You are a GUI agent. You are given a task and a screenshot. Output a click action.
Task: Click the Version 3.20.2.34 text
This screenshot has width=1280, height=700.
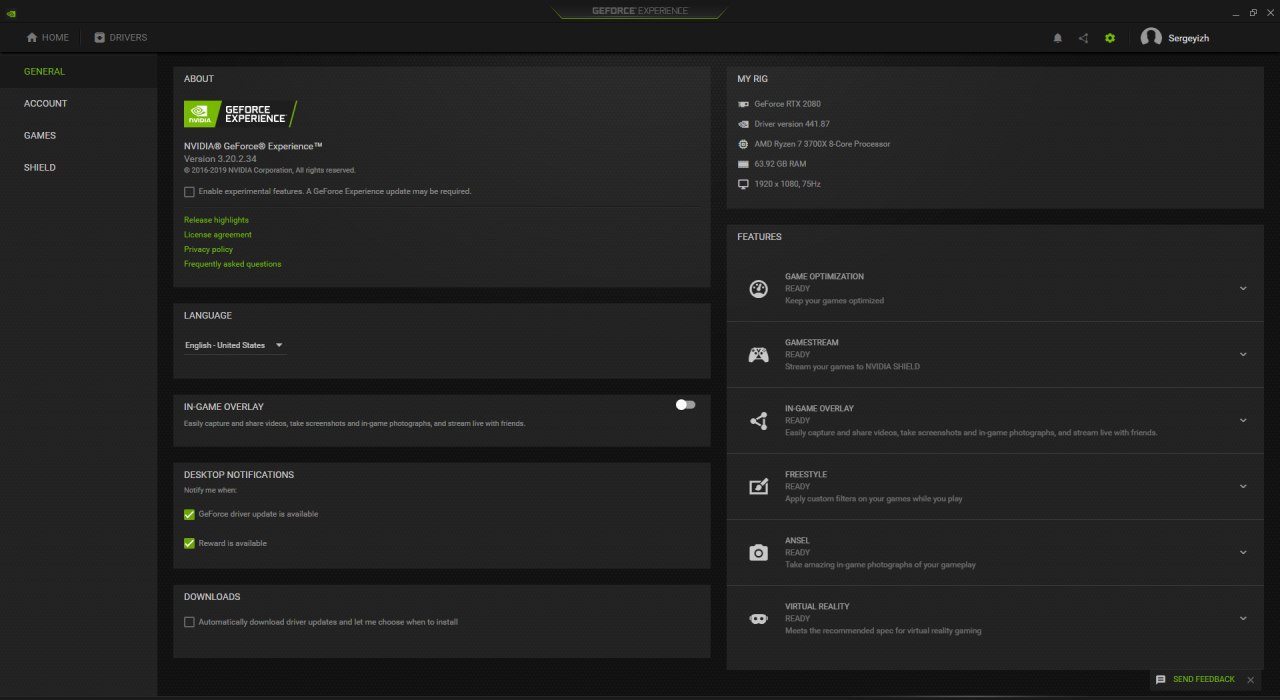click(x=220, y=159)
